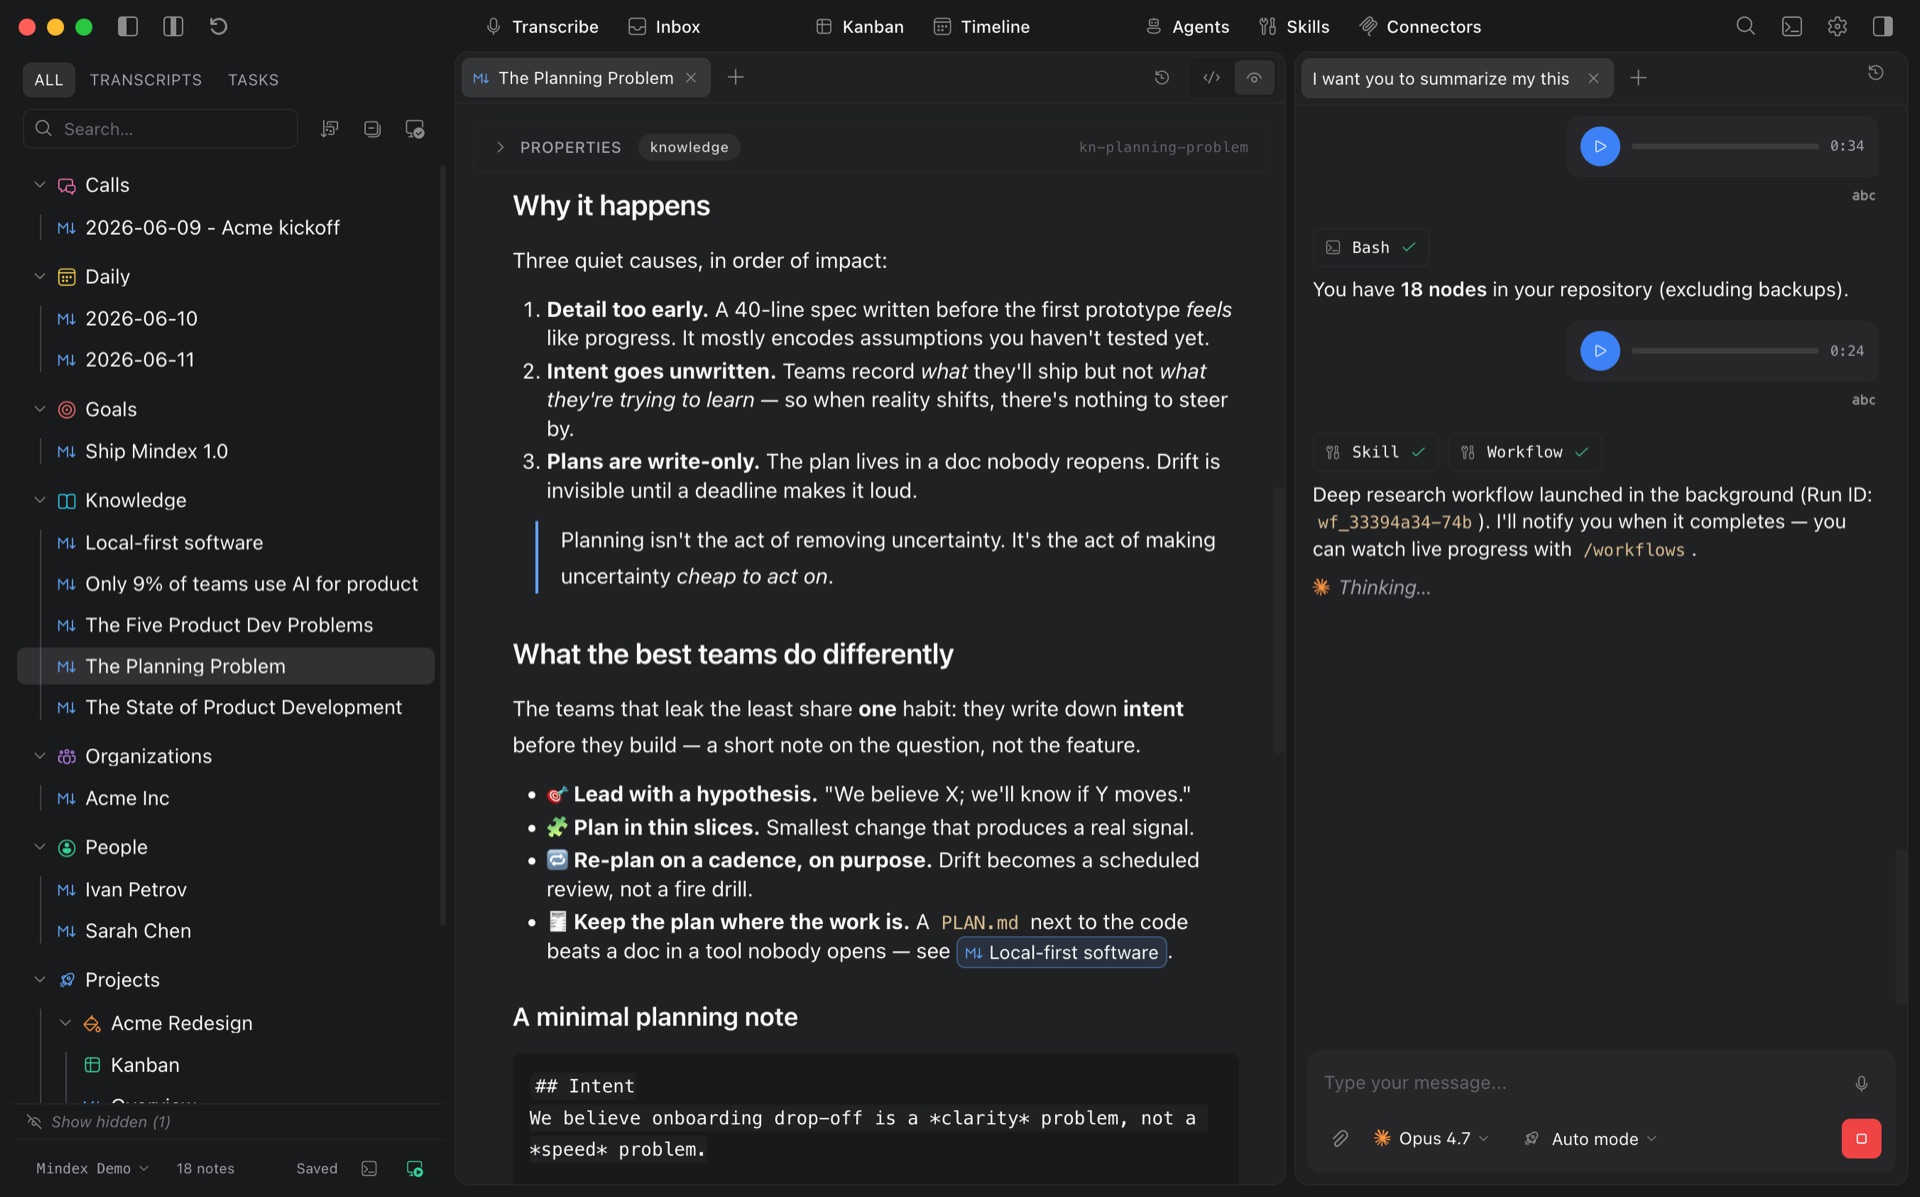Open settings gear icon

point(1837,27)
